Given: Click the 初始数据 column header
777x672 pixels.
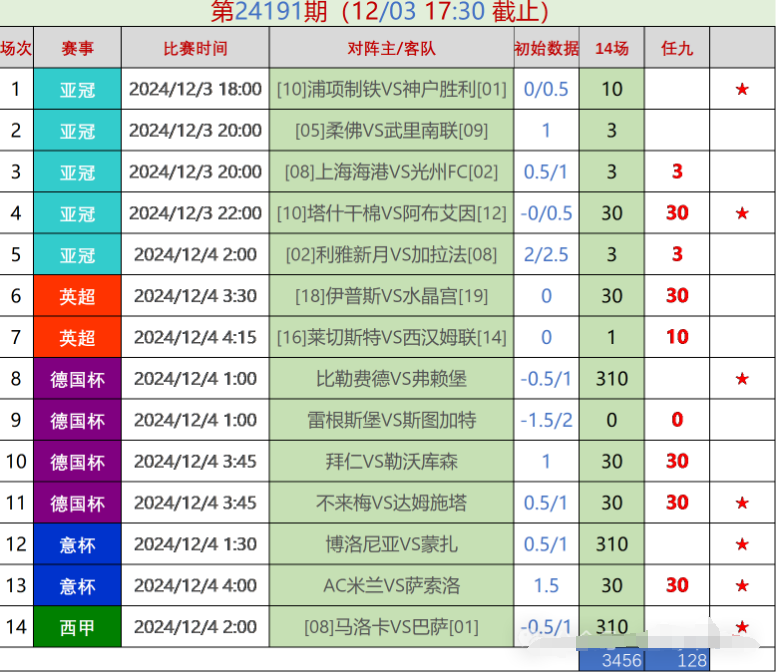Looking at the screenshot, I should tap(546, 48).
